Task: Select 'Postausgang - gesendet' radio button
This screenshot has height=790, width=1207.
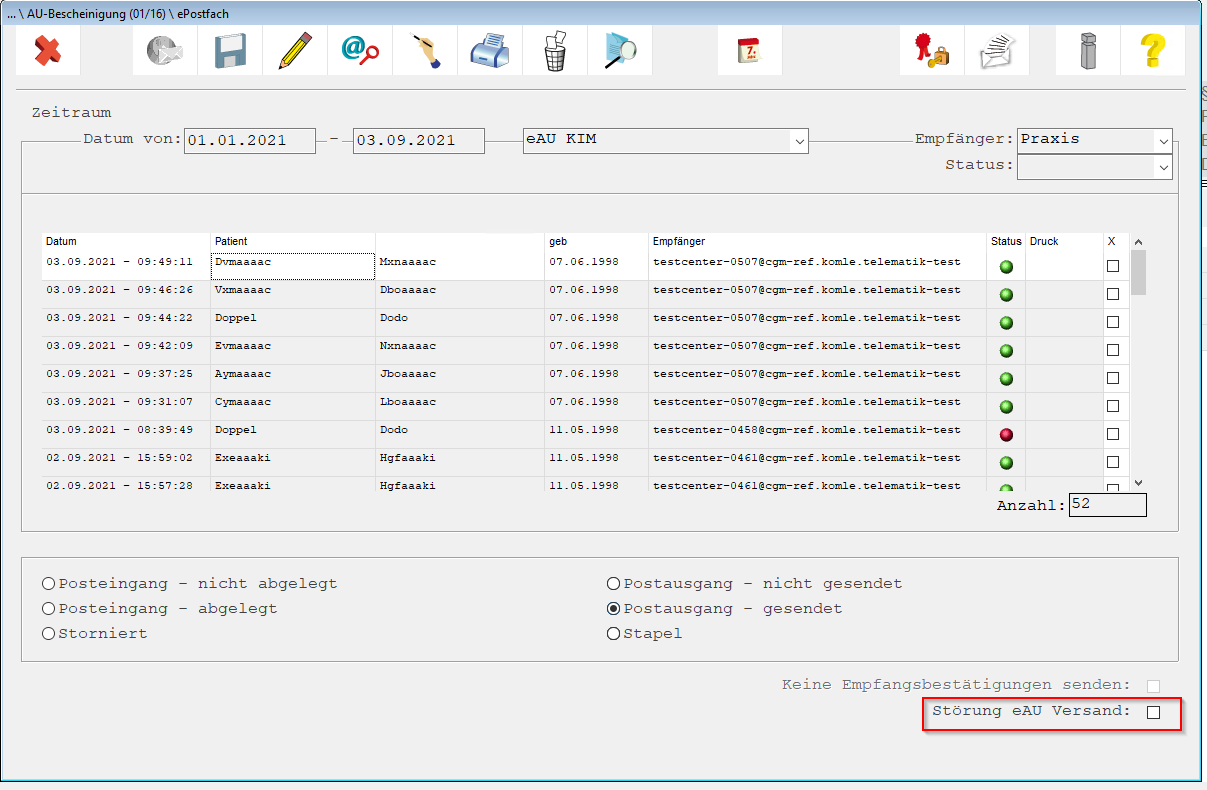Action: (x=614, y=609)
